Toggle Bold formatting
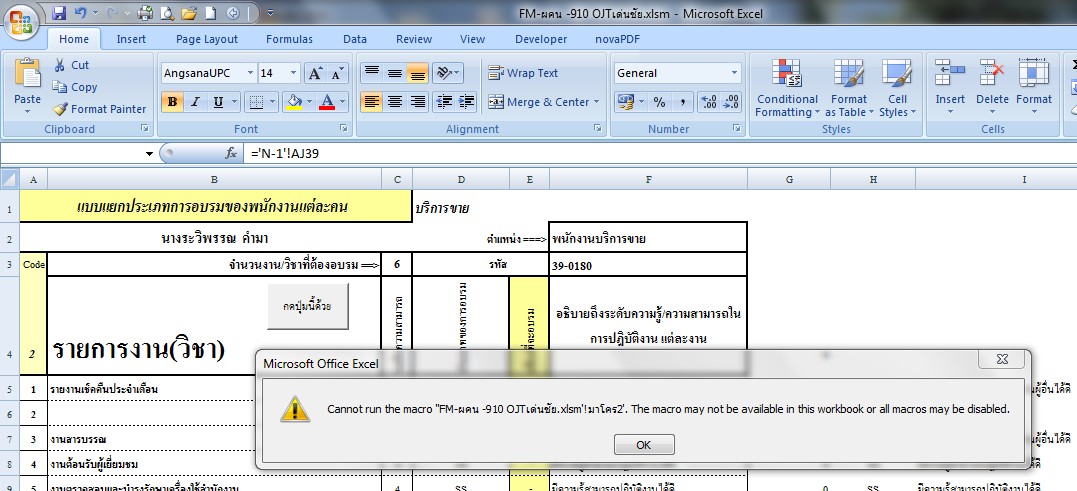Screen dimensions: 1077x491 pyautogui.click(x=171, y=102)
